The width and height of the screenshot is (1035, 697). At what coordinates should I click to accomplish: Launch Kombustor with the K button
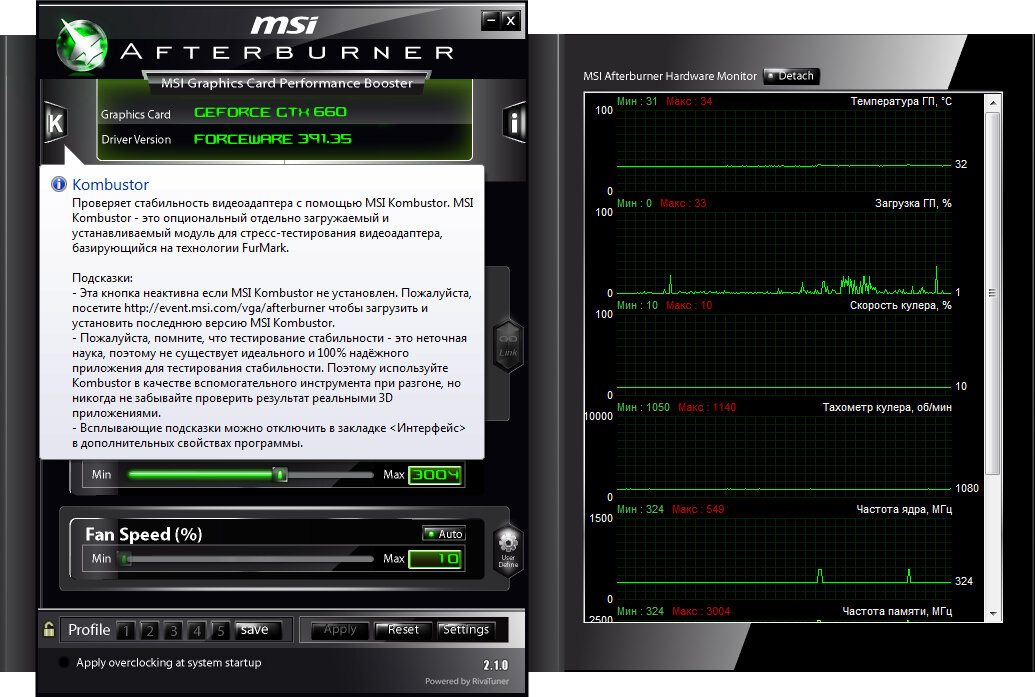55,123
